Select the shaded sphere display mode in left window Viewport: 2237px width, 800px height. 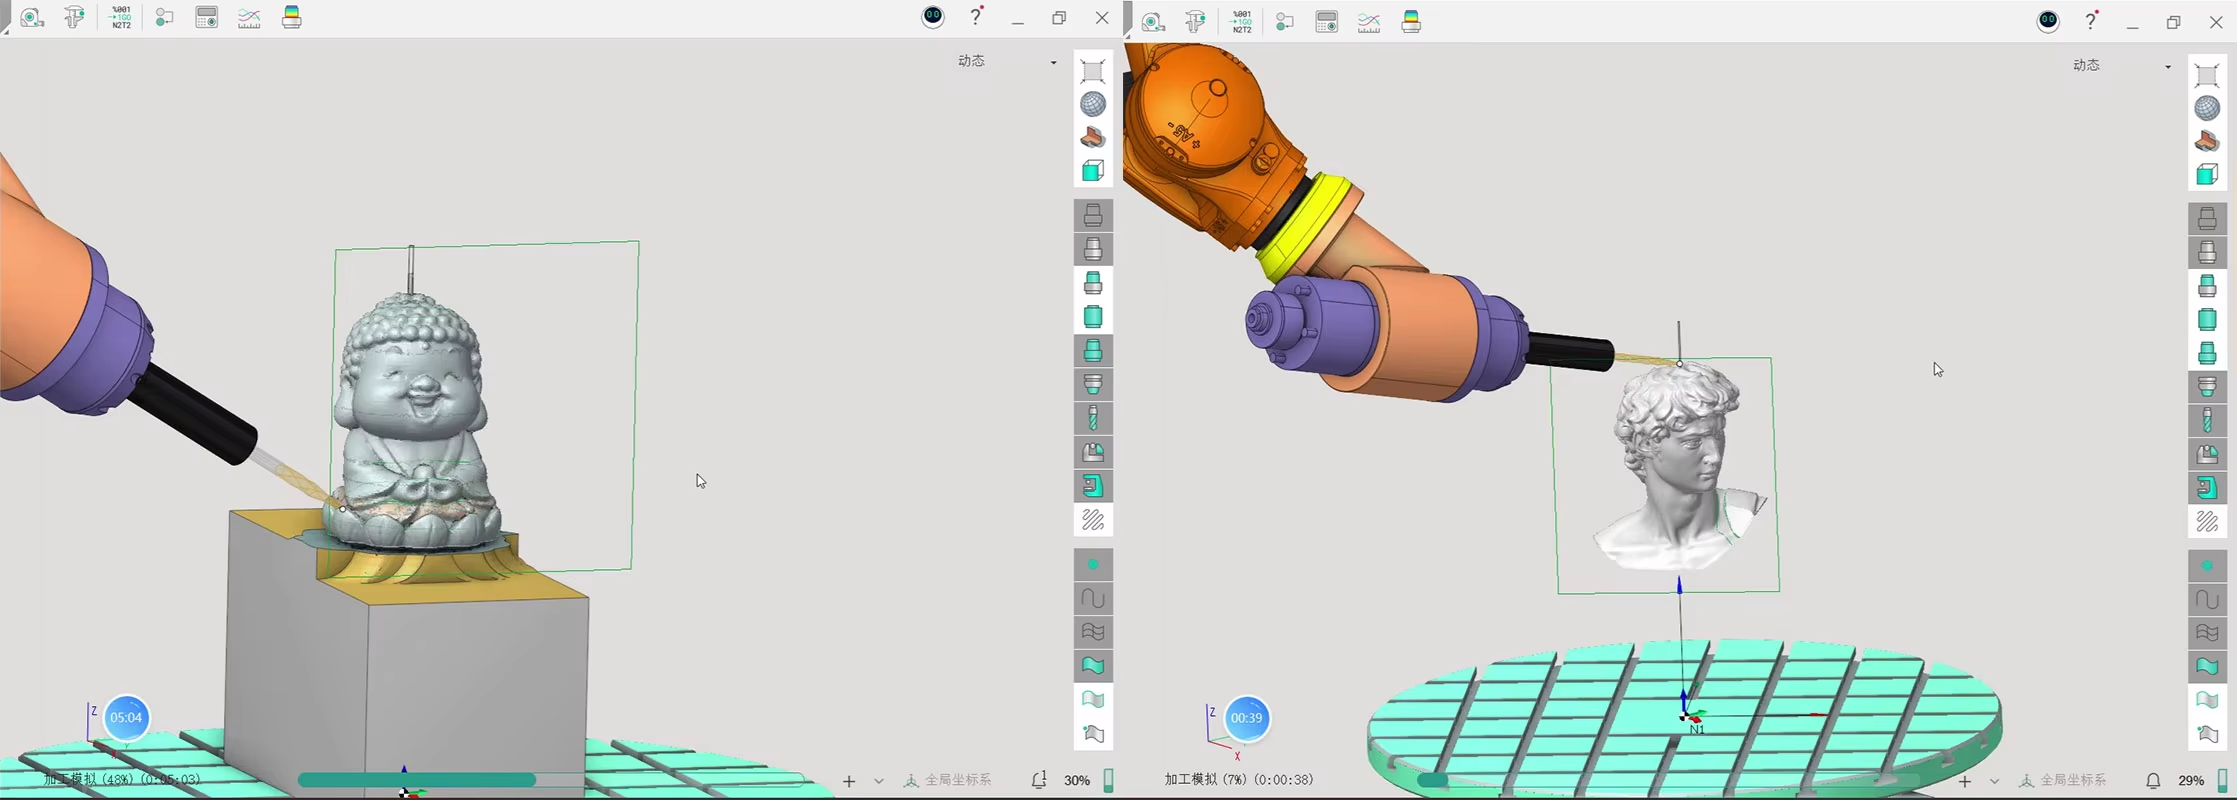point(1093,104)
